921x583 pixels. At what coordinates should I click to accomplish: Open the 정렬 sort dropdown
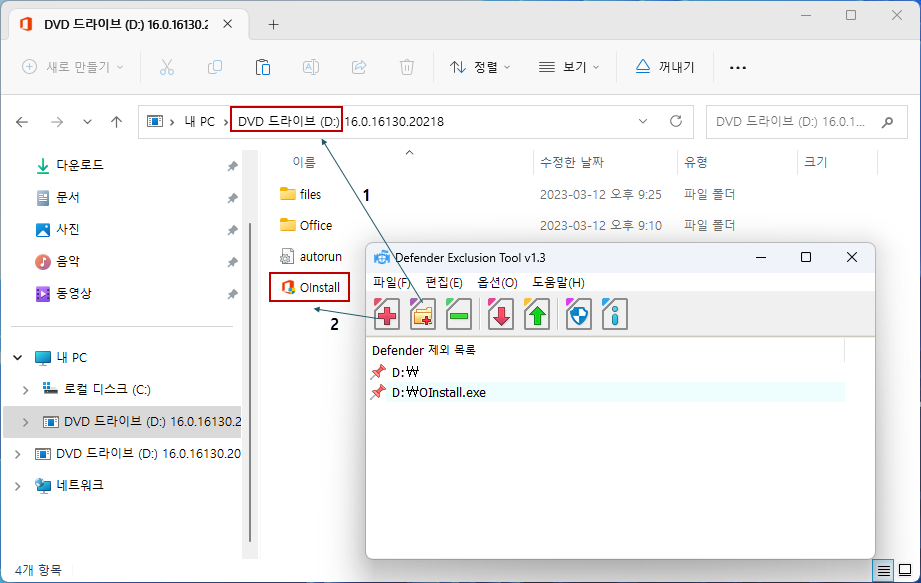[479, 67]
